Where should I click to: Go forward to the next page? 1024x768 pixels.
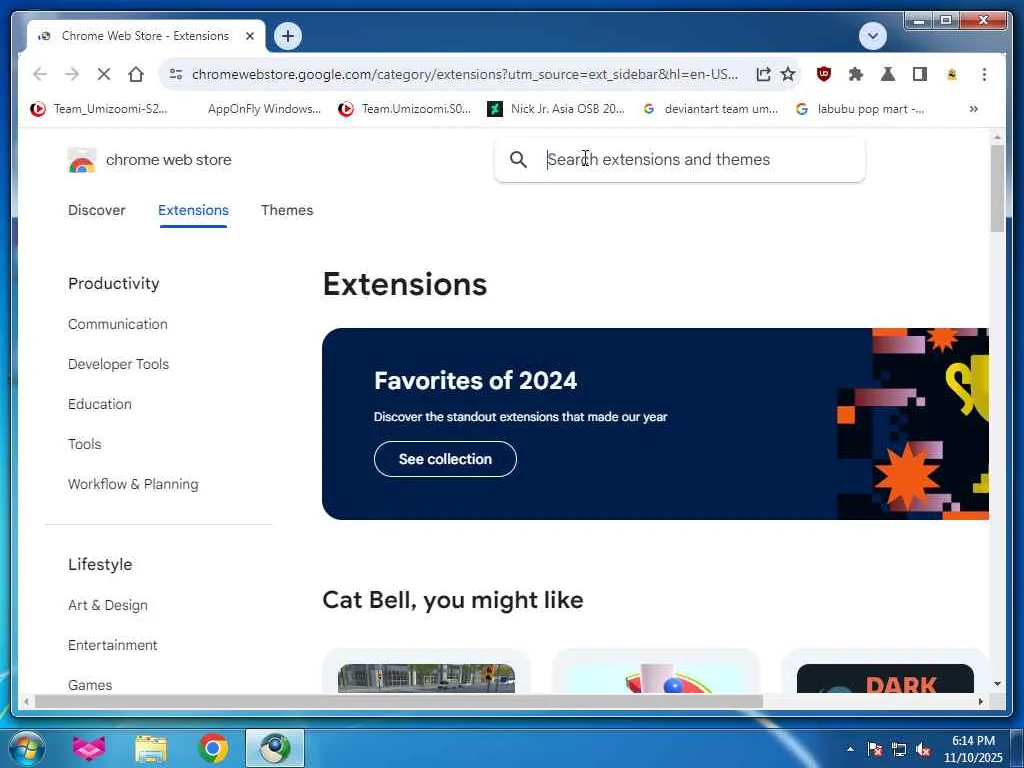tap(72, 74)
